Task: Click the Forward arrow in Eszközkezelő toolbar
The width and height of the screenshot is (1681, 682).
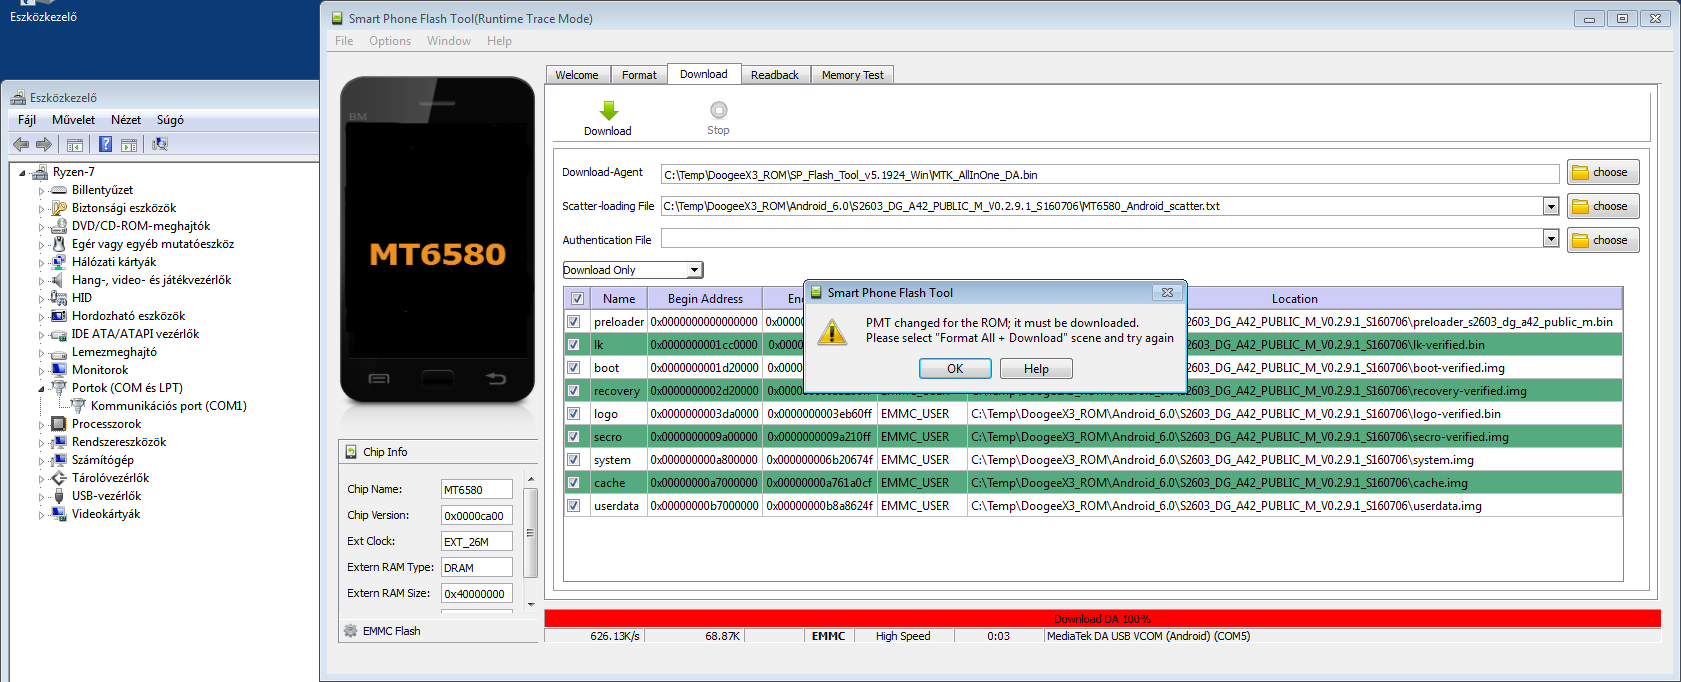Action: 44,144
